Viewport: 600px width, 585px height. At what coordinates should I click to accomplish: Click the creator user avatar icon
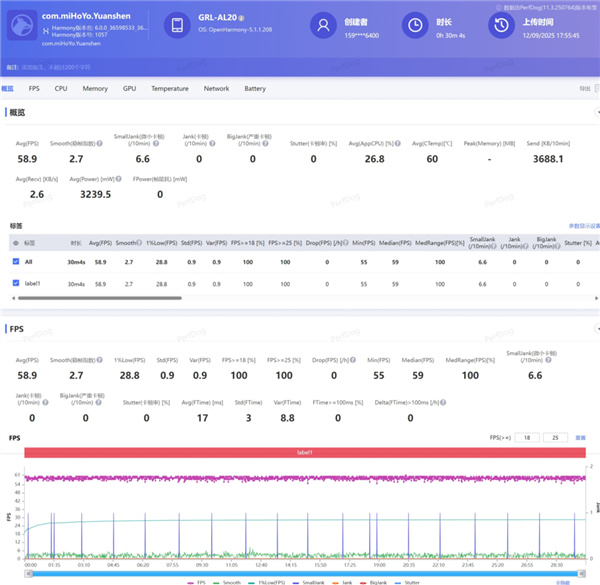322,26
